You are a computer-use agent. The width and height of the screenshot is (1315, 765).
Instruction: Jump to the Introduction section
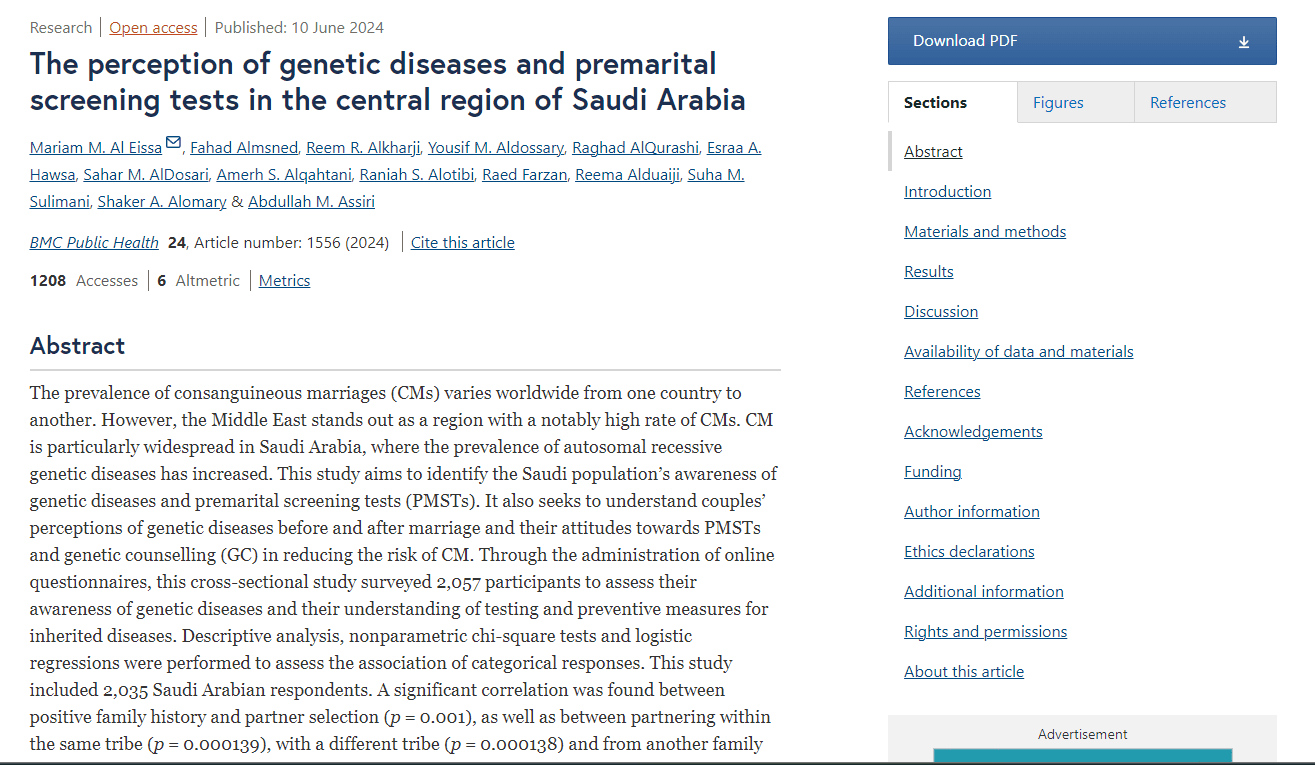[x=947, y=192]
